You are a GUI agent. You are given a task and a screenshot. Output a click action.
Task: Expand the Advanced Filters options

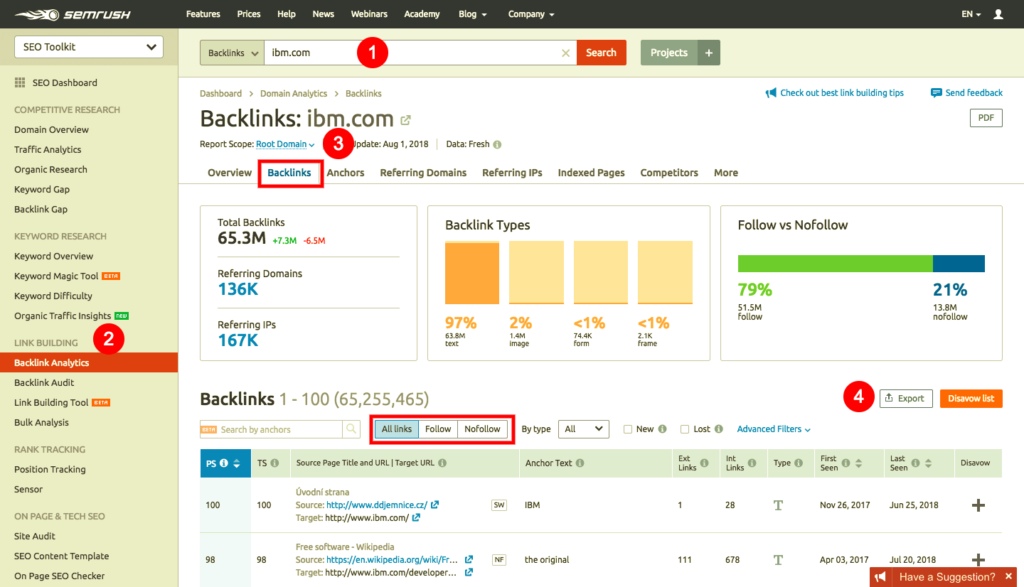pyautogui.click(x=773, y=429)
